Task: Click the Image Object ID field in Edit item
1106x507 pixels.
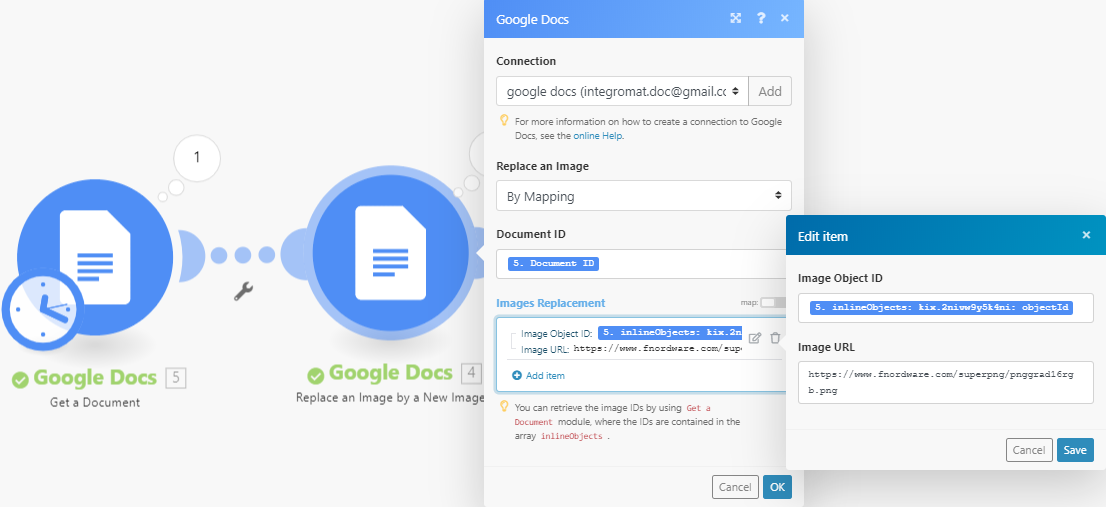Action: point(945,308)
